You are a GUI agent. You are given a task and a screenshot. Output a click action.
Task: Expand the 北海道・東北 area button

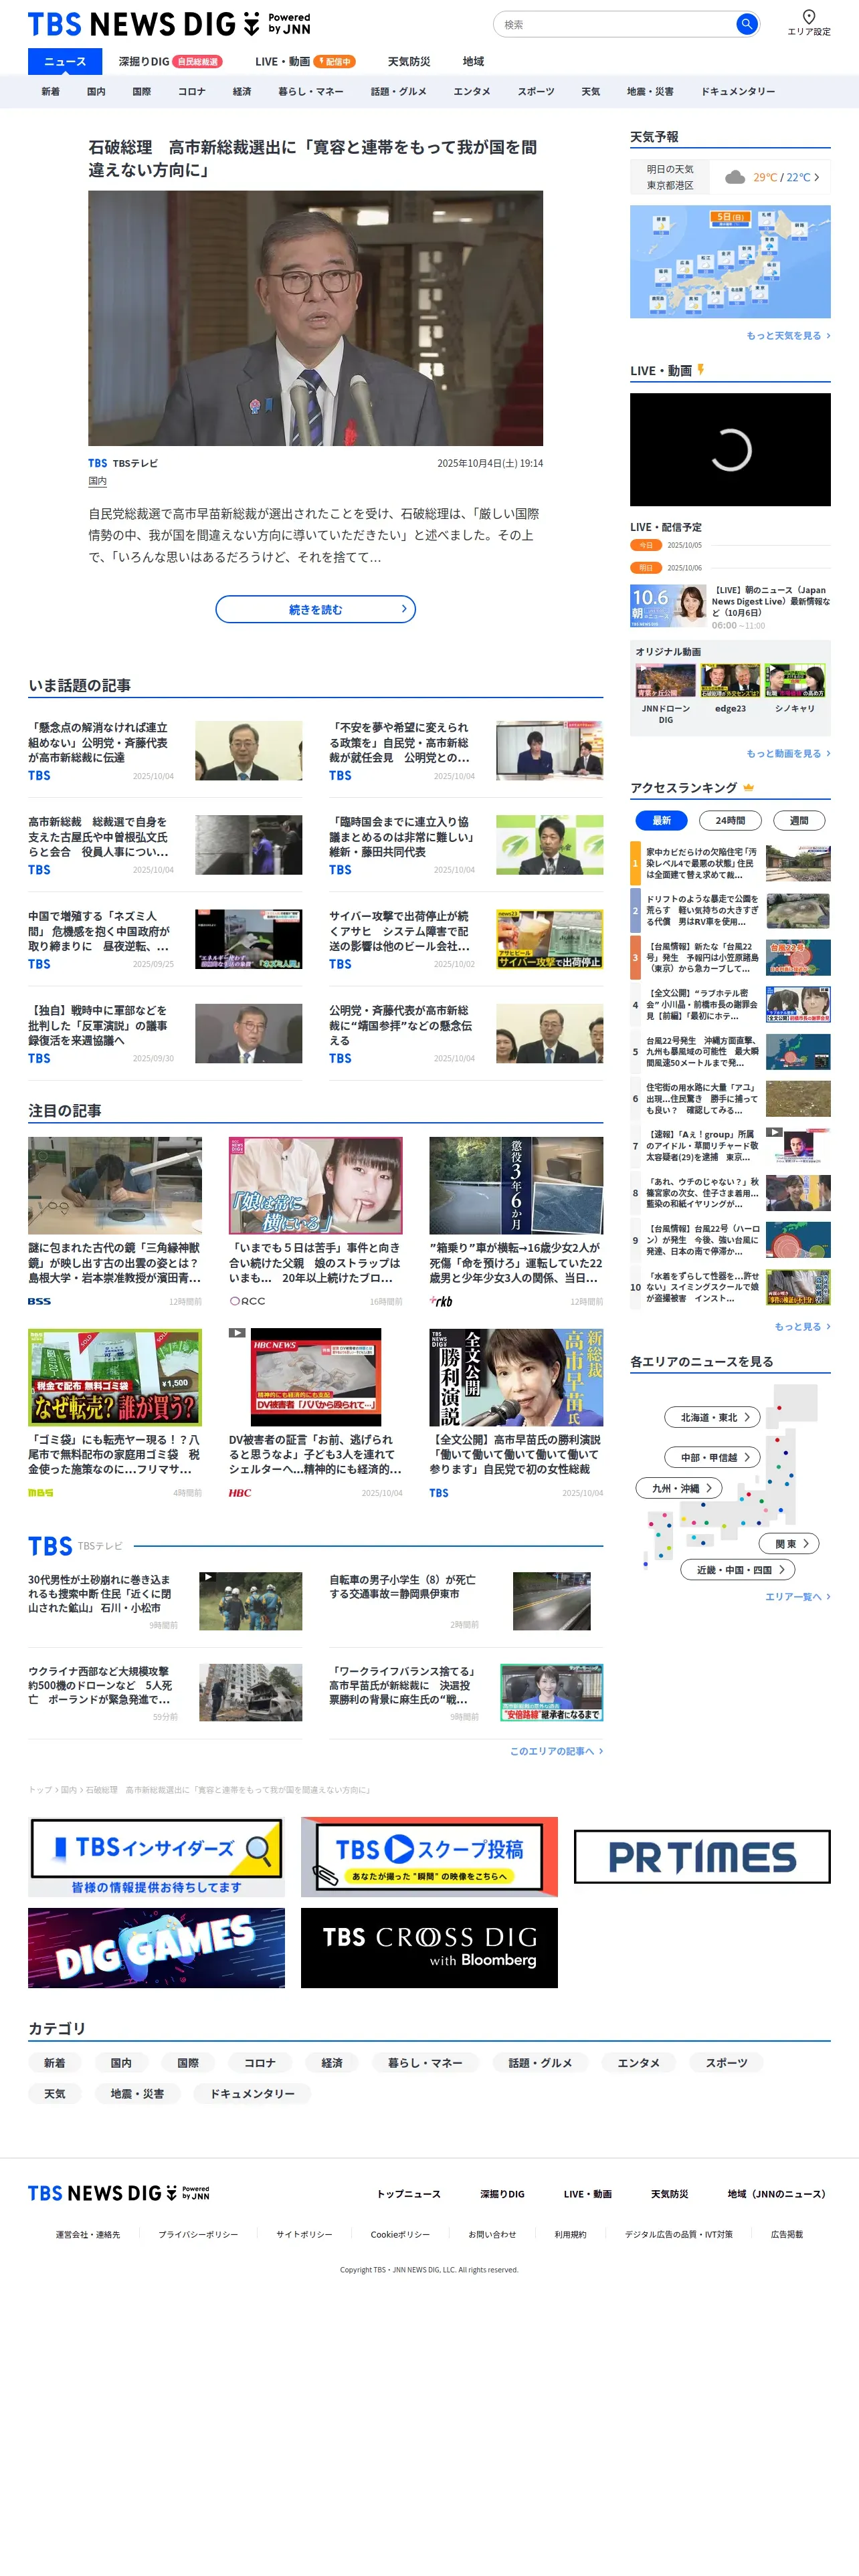click(x=713, y=1417)
